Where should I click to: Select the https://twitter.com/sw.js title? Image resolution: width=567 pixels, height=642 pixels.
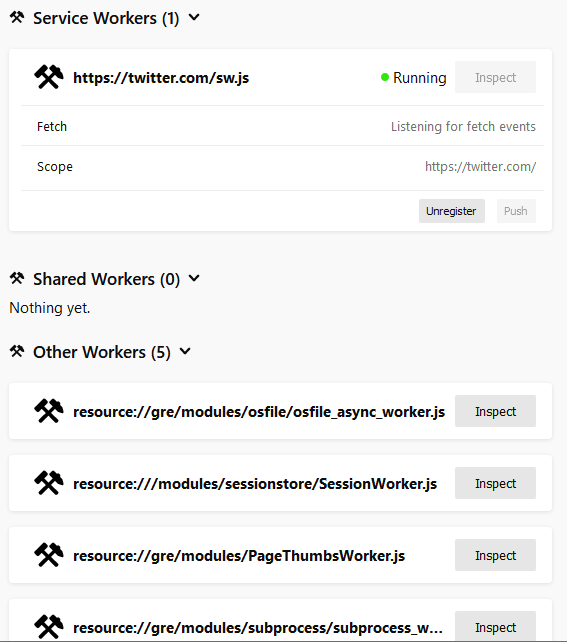161,78
